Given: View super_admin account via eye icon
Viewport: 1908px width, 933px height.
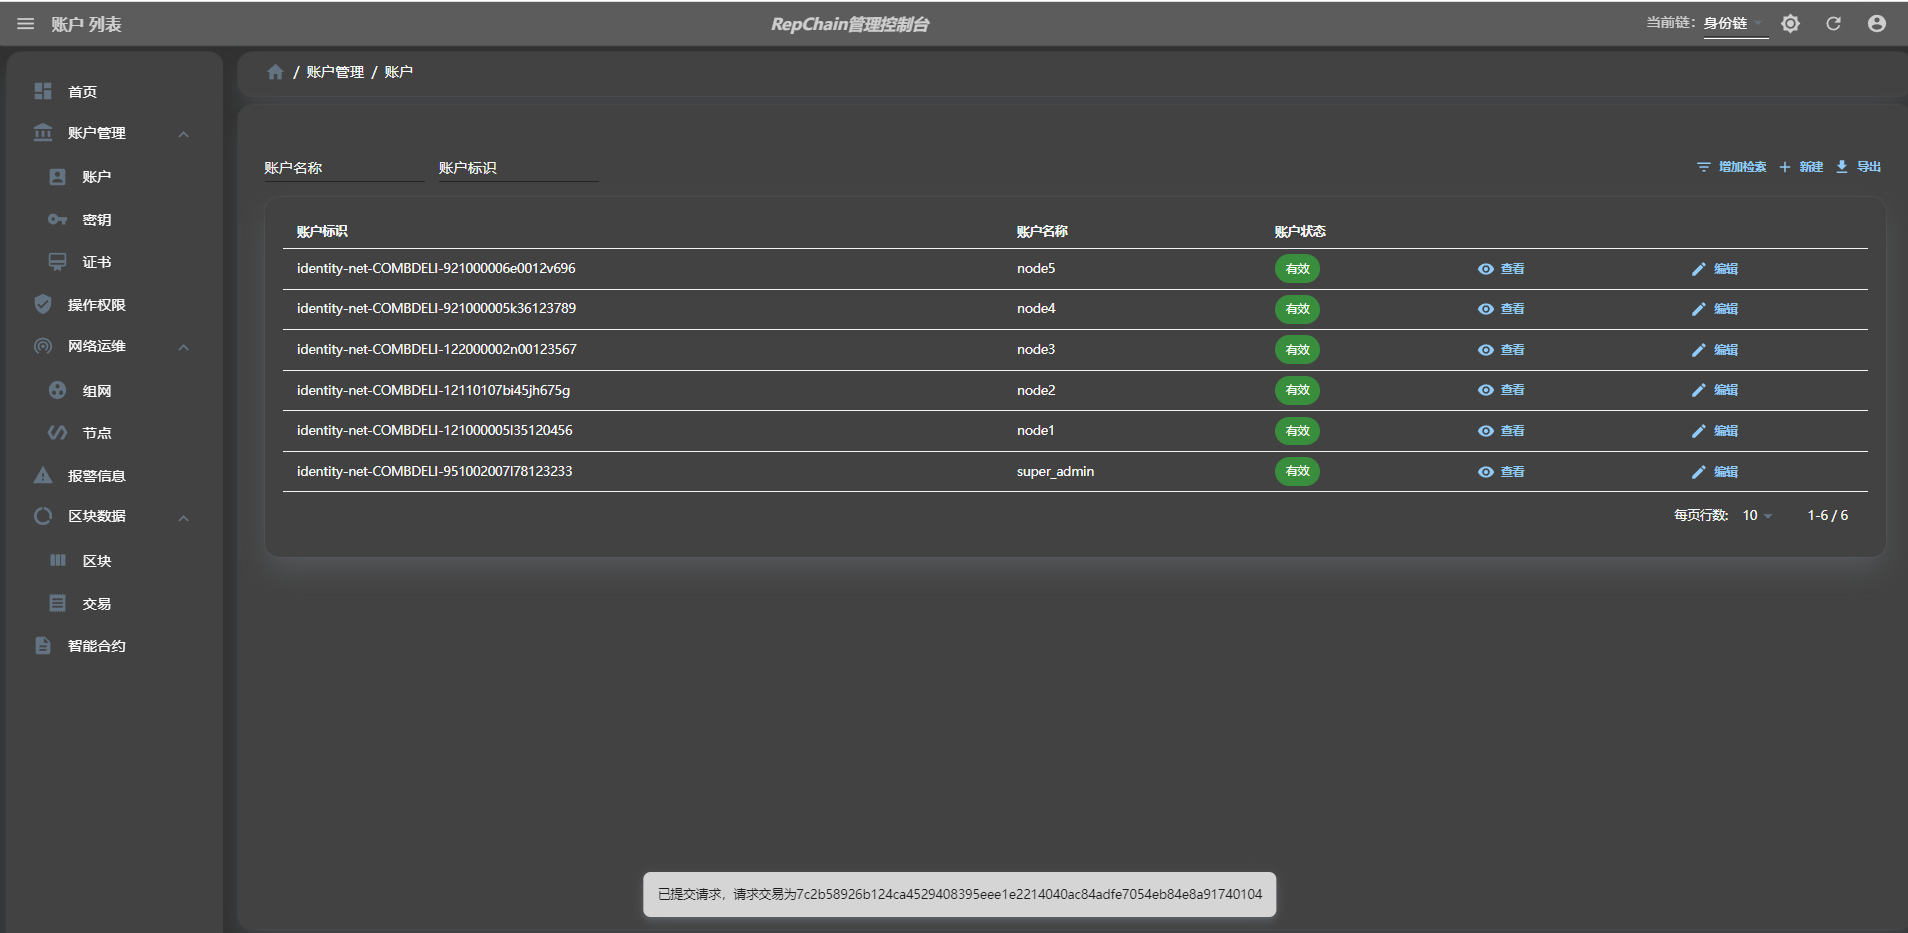Looking at the screenshot, I should pos(1486,472).
